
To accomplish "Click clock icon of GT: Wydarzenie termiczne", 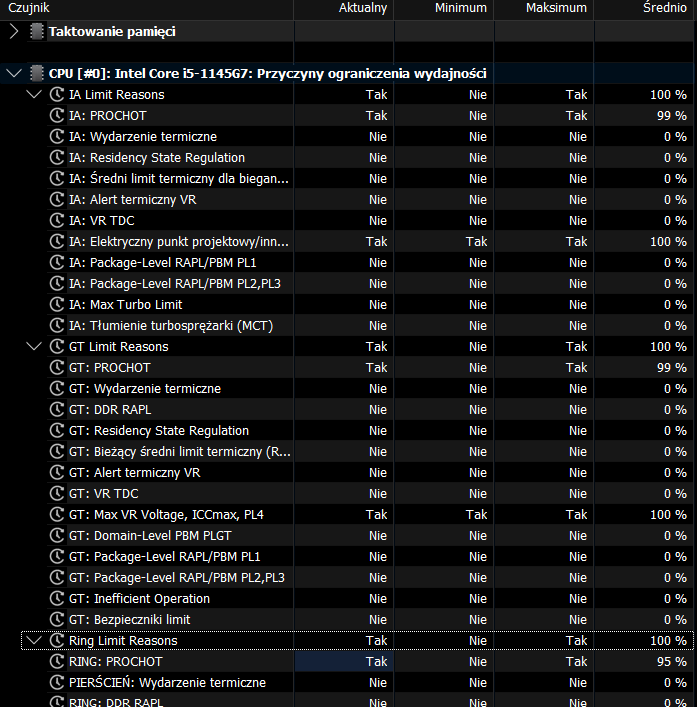I will (x=57, y=389).
